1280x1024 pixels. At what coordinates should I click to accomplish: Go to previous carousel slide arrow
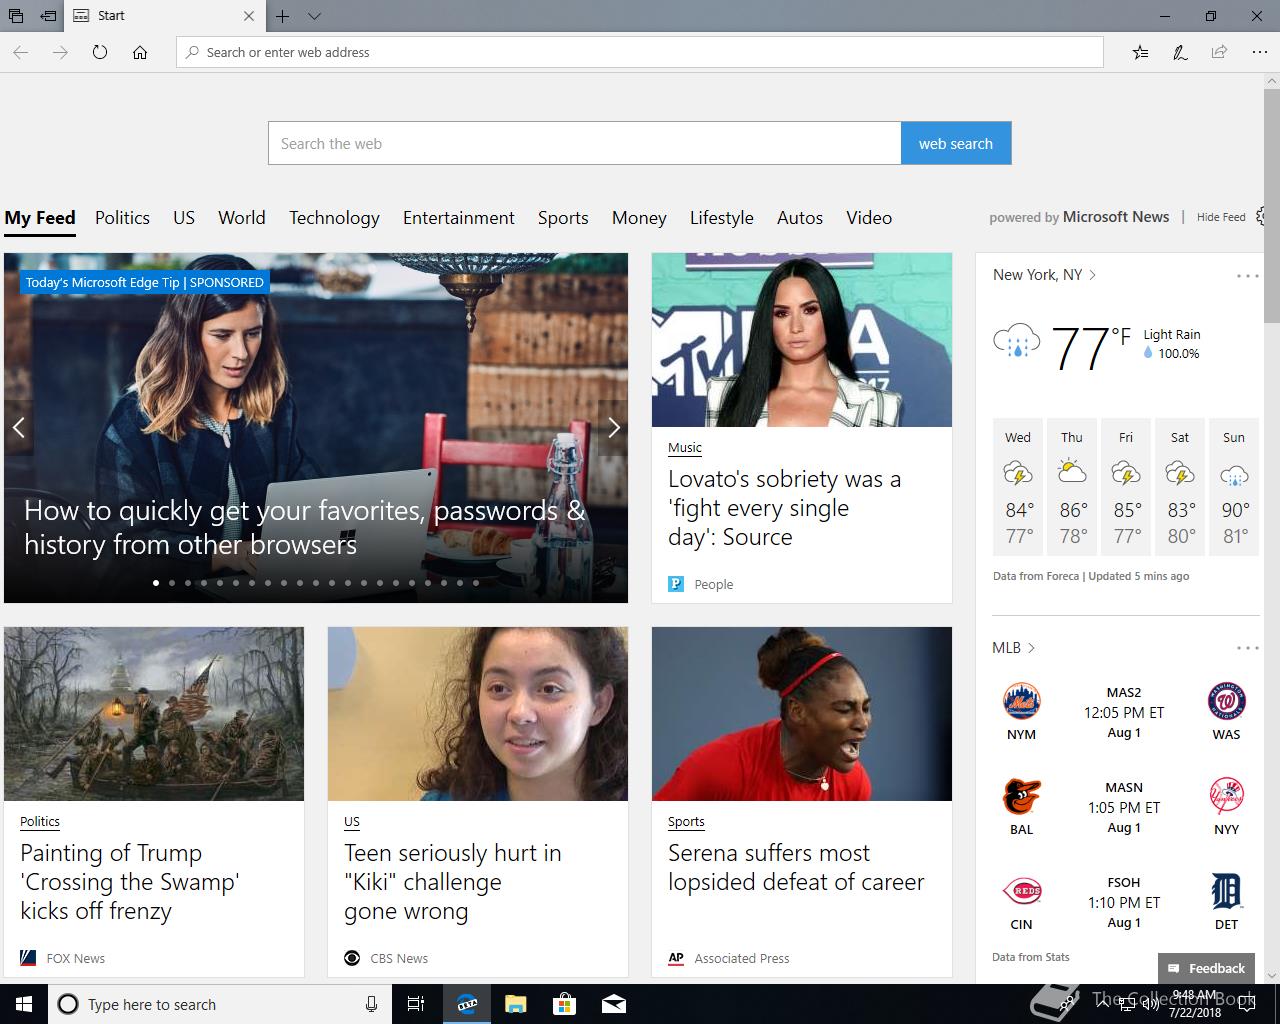pos(18,427)
